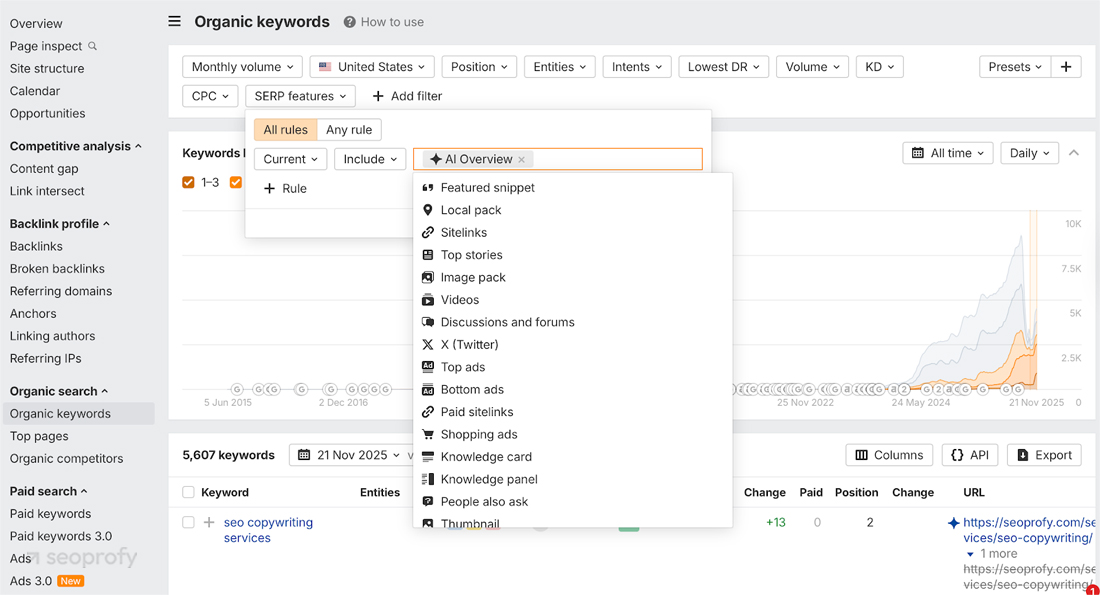Select the X (Twitter) feature icon

[x=426, y=344]
